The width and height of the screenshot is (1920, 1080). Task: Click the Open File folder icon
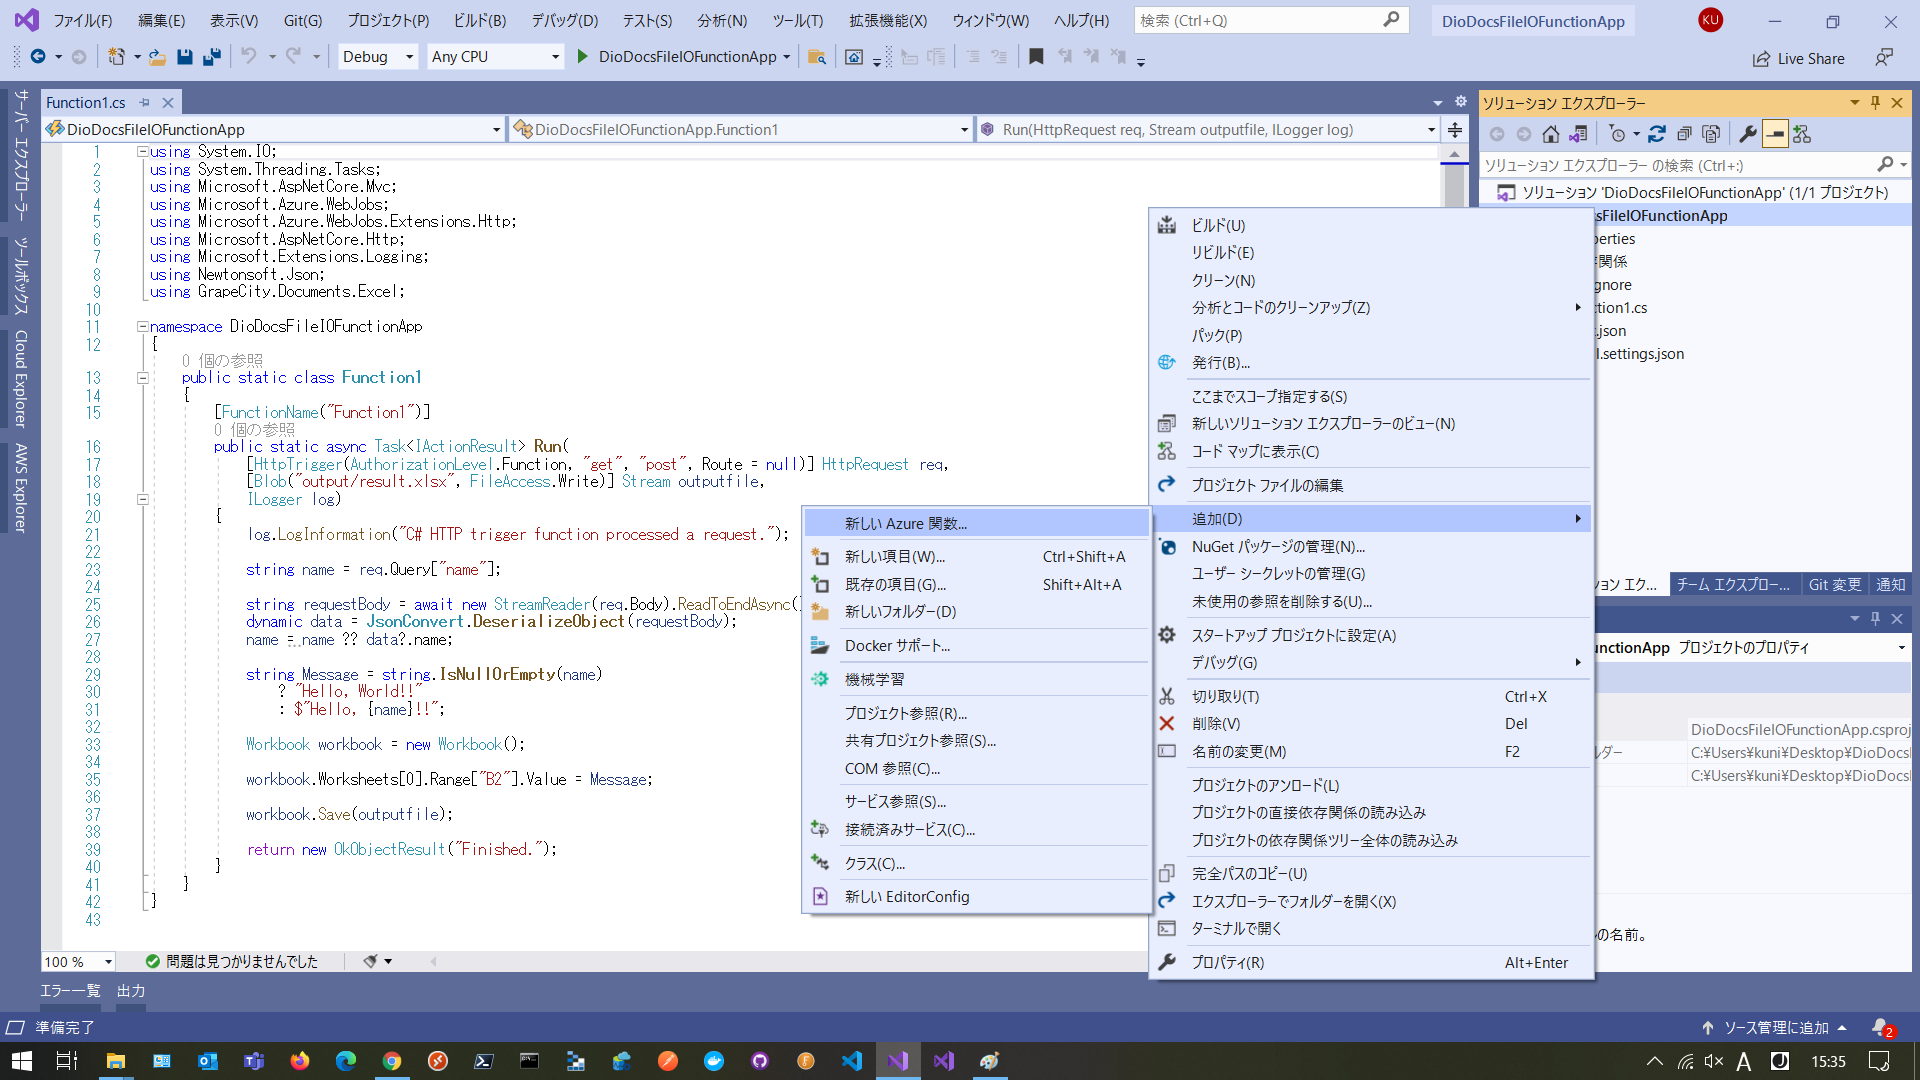click(157, 57)
